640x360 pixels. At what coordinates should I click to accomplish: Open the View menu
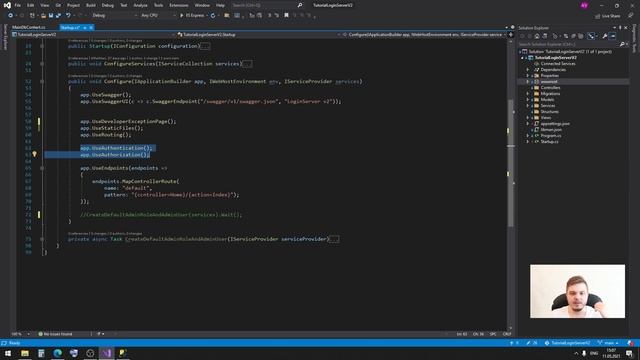click(44, 5)
